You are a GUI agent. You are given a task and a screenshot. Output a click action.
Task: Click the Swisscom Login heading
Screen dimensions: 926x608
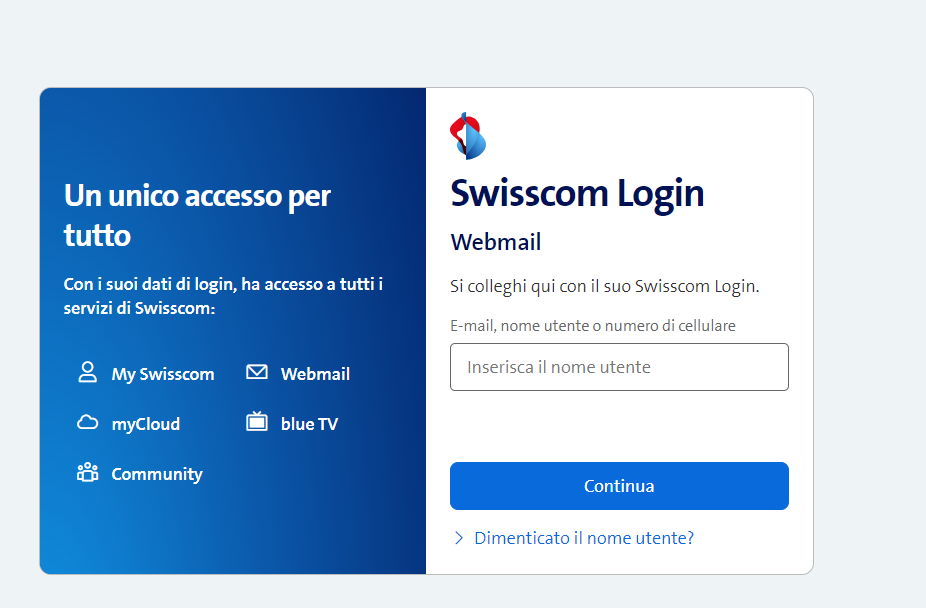577,193
